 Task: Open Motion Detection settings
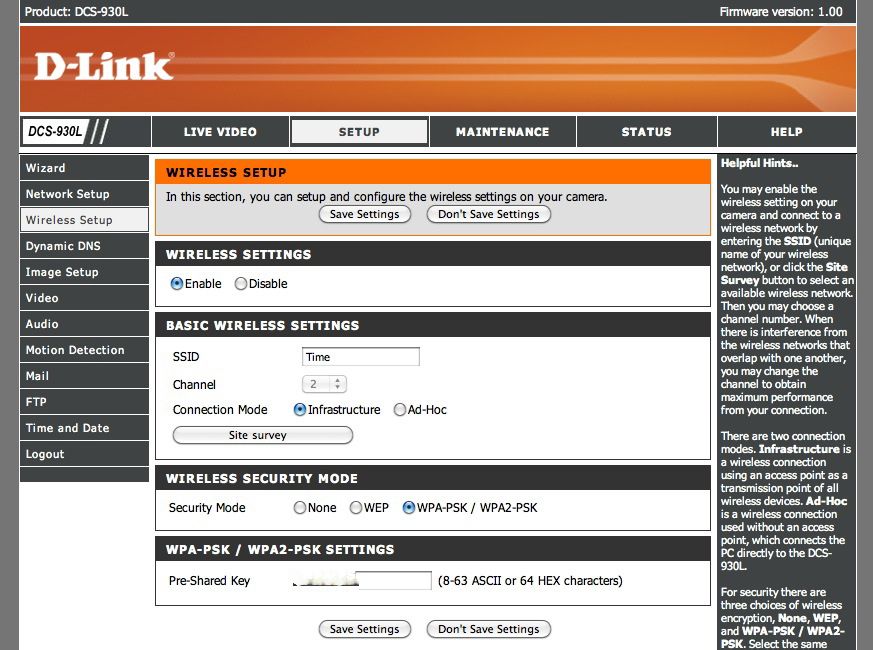84,350
